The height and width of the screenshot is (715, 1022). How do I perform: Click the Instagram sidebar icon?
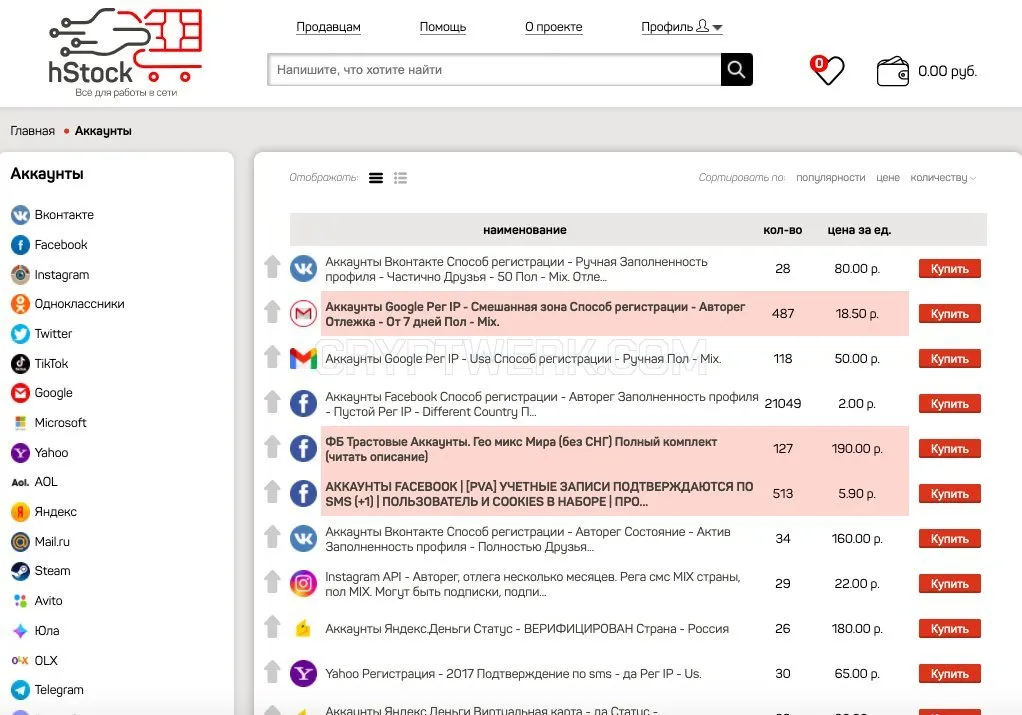click(20, 274)
